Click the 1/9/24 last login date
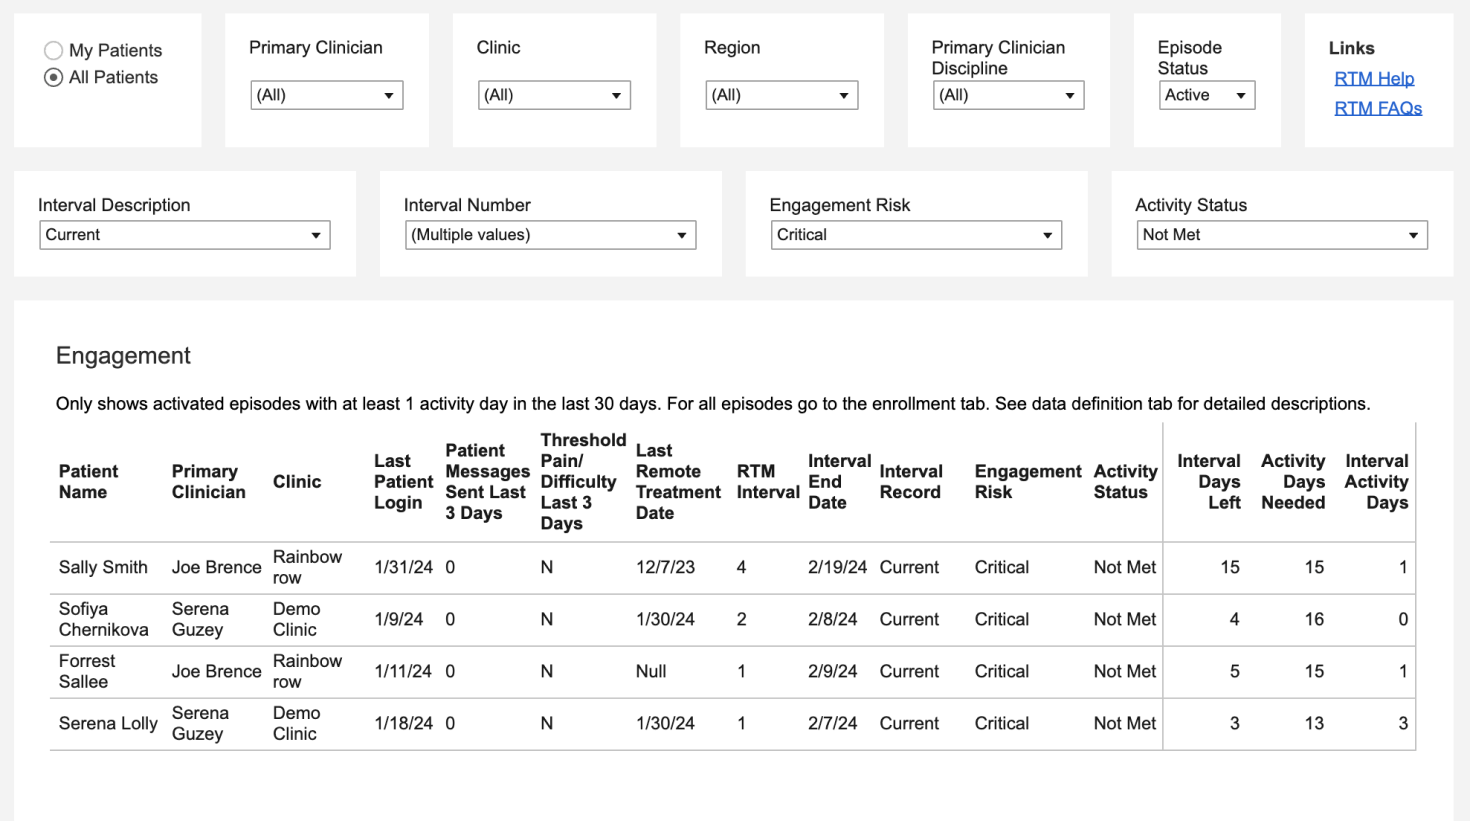This screenshot has width=1470, height=821. tap(398, 619)
